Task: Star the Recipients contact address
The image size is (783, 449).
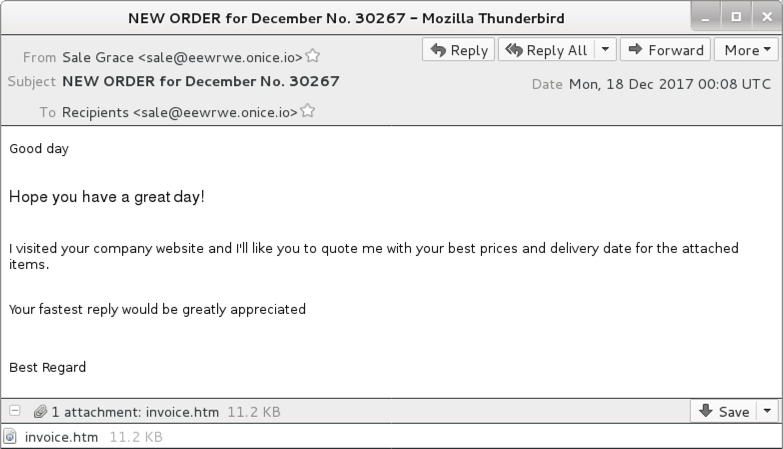Action: tap(308, 110)
